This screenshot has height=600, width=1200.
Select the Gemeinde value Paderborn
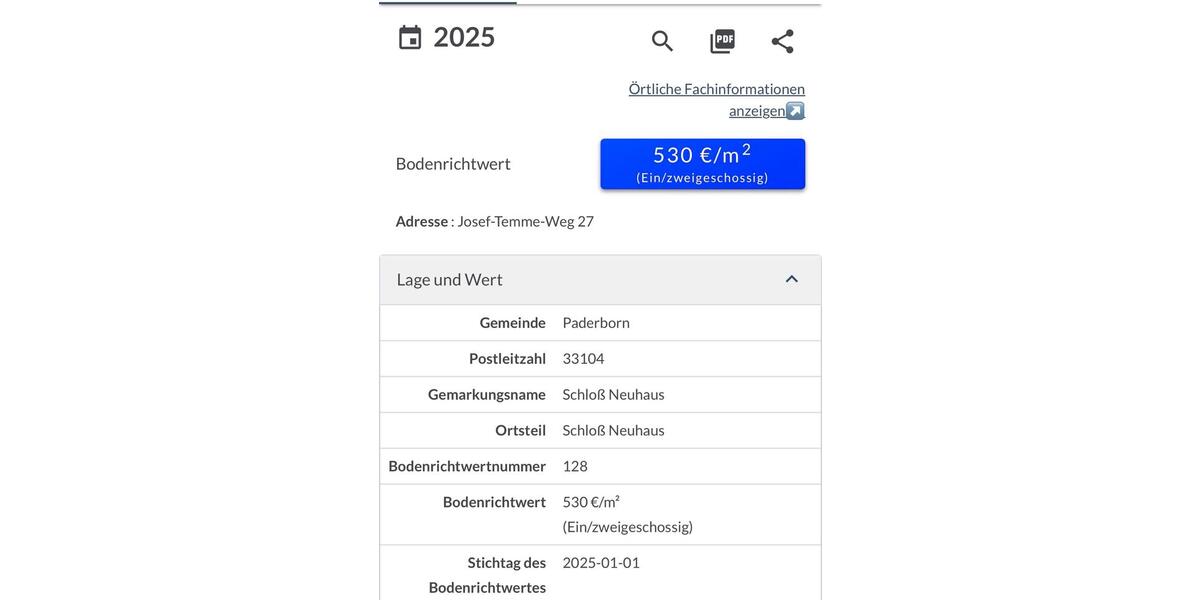tap(596, 320)
